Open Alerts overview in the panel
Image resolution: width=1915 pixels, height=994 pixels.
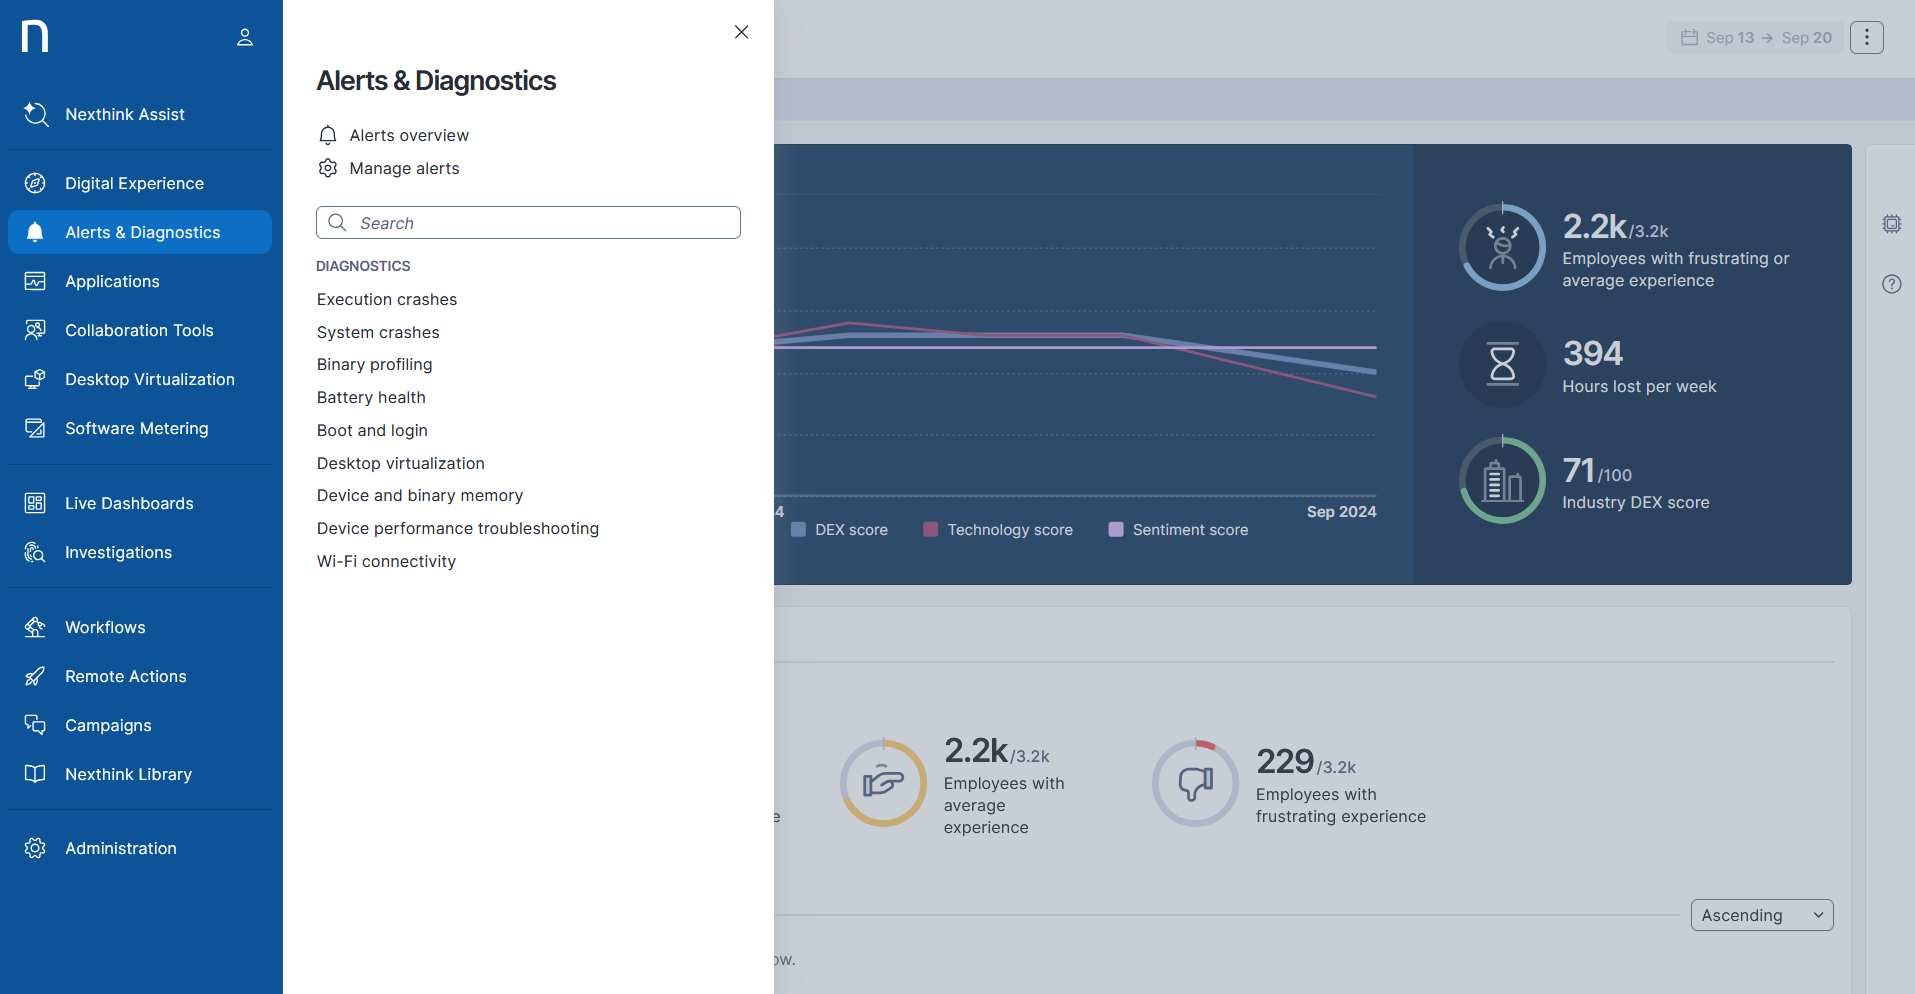(408, 135)
